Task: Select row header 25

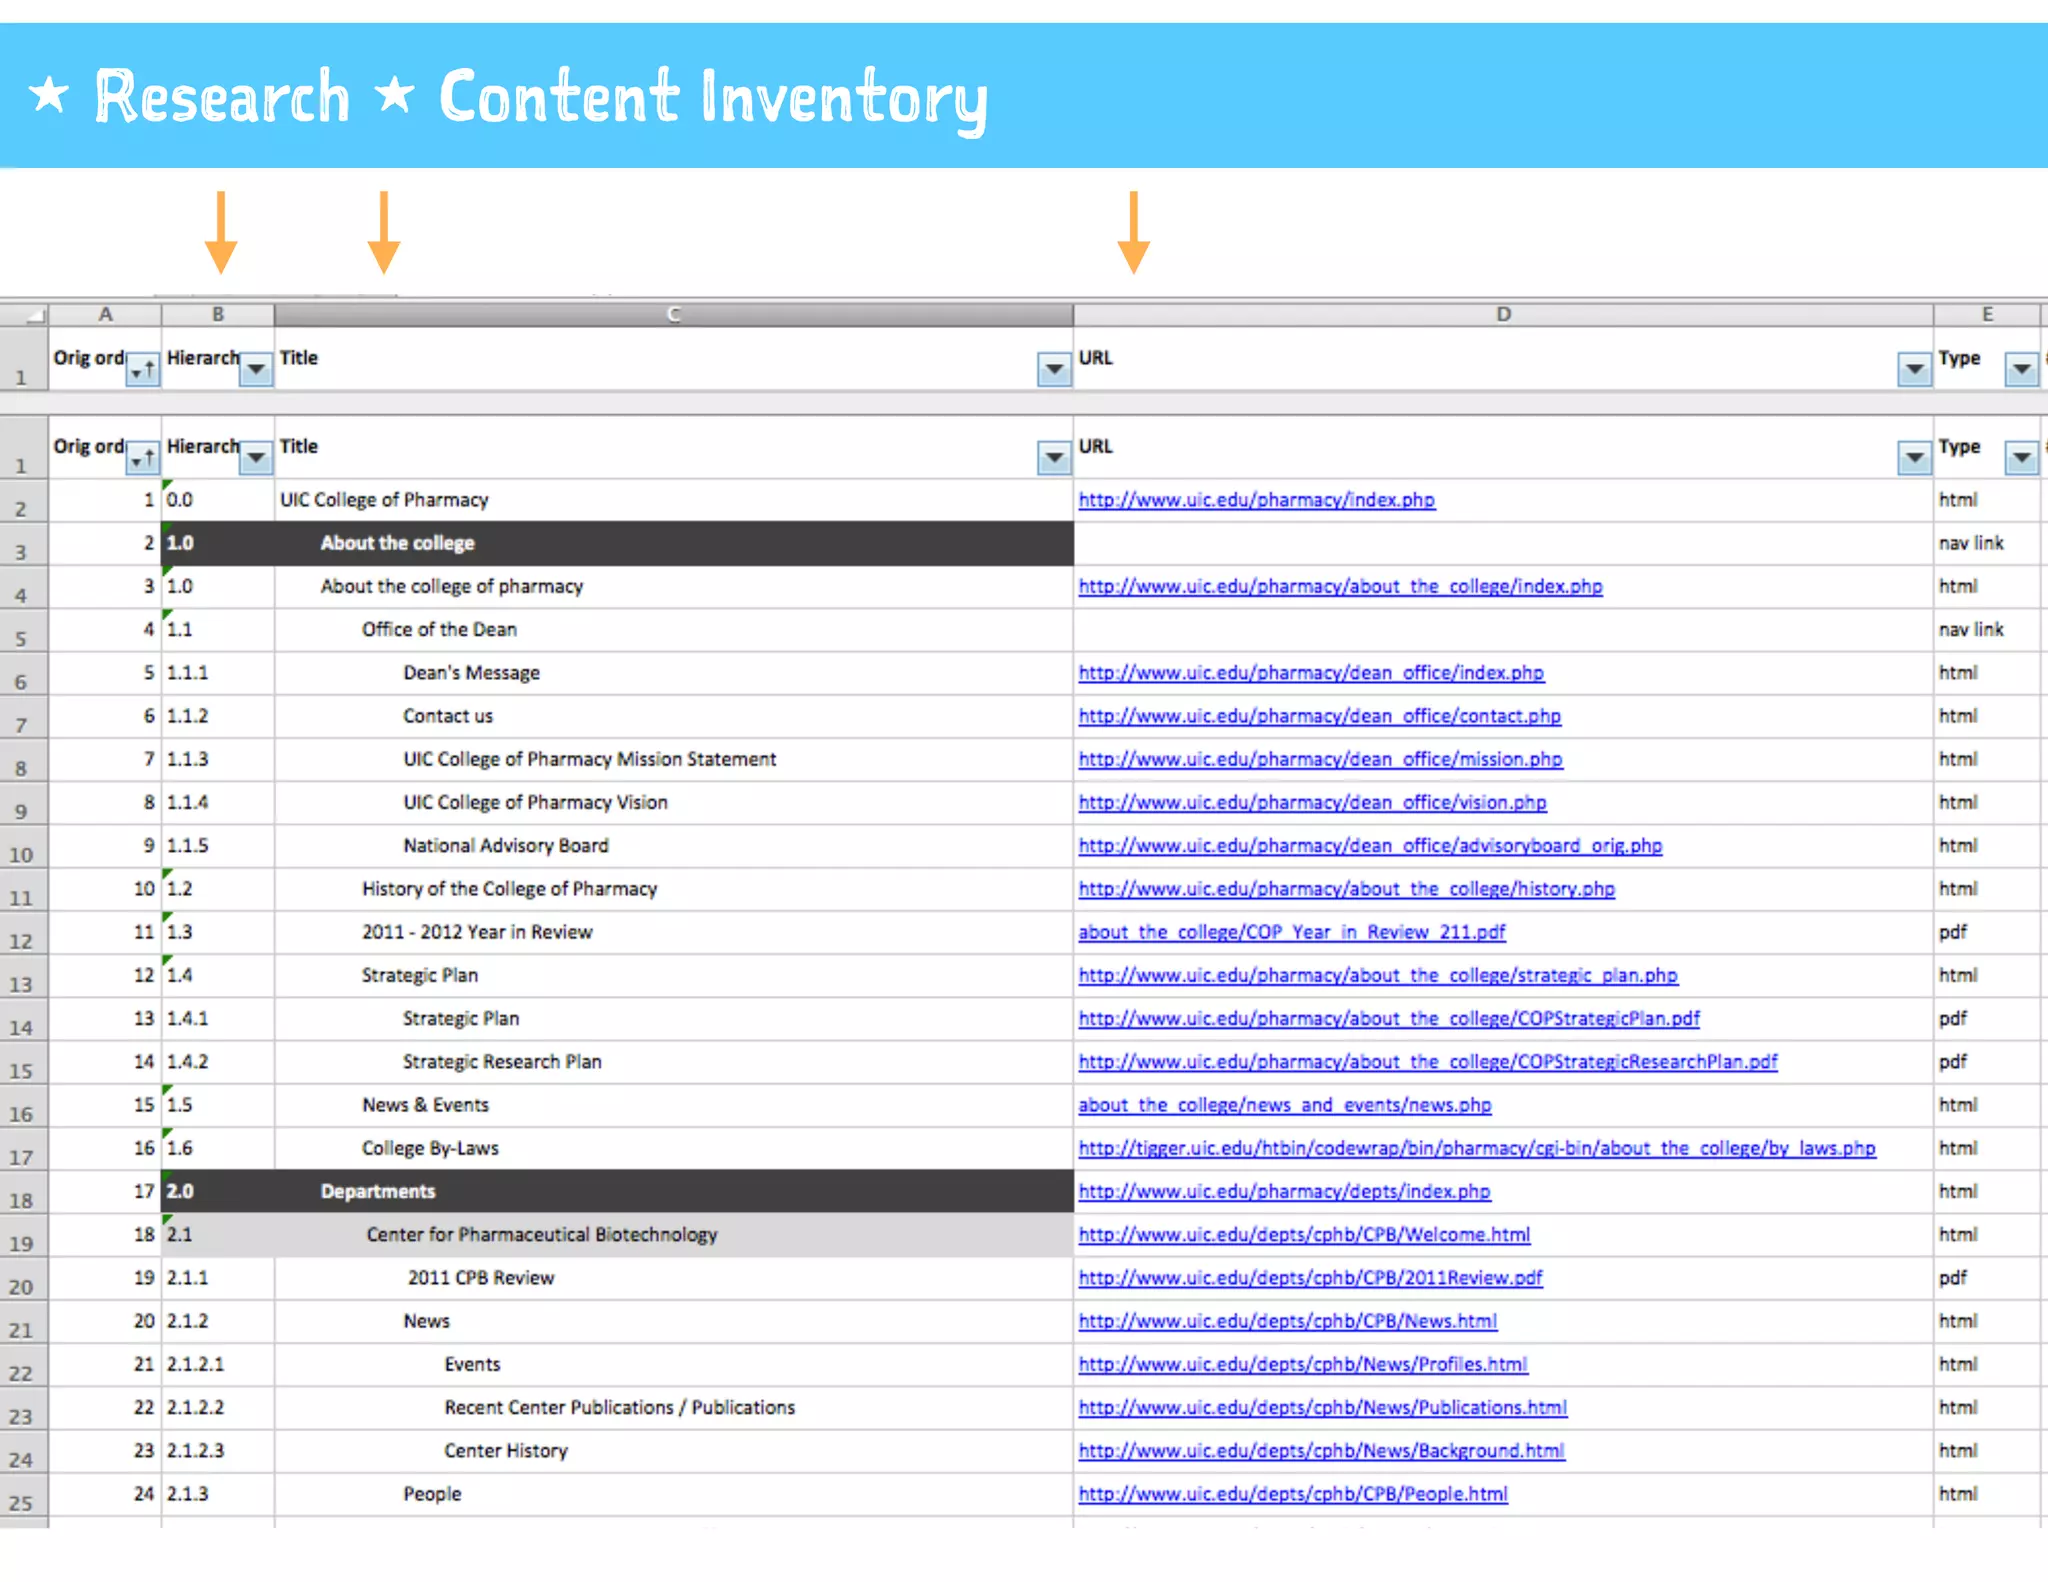Action: coord(23,1495)
